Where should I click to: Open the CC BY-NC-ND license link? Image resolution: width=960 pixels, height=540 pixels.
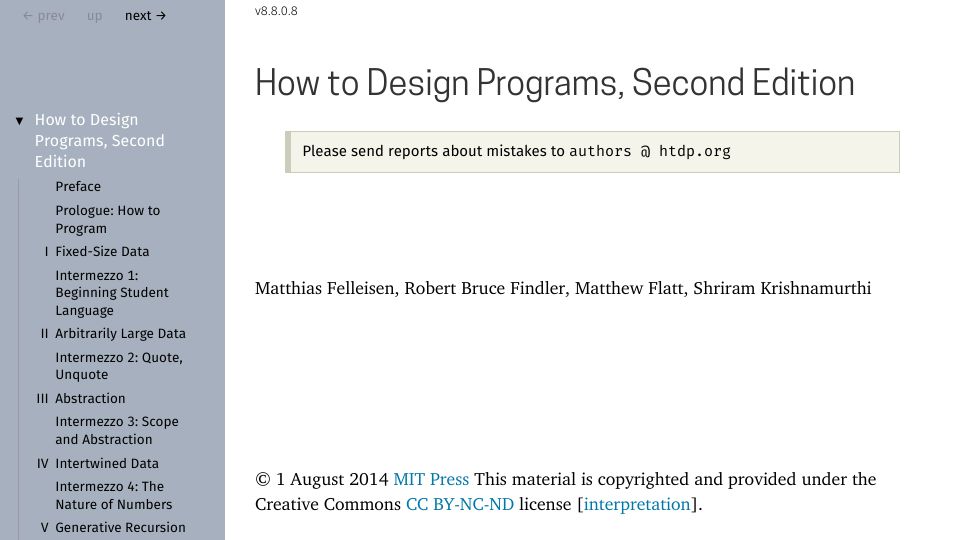coord(460,504)
